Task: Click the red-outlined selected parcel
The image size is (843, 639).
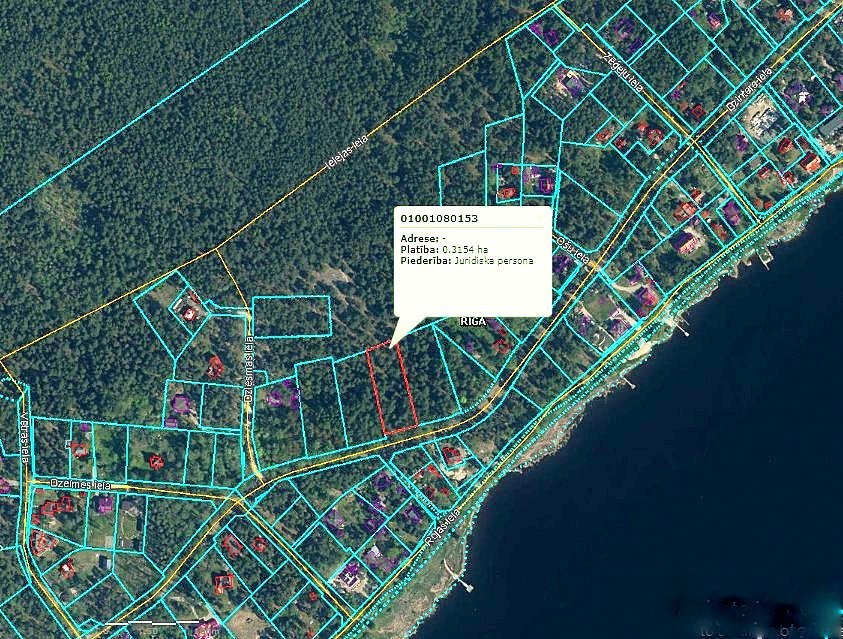Action: [x=392, y=390]
